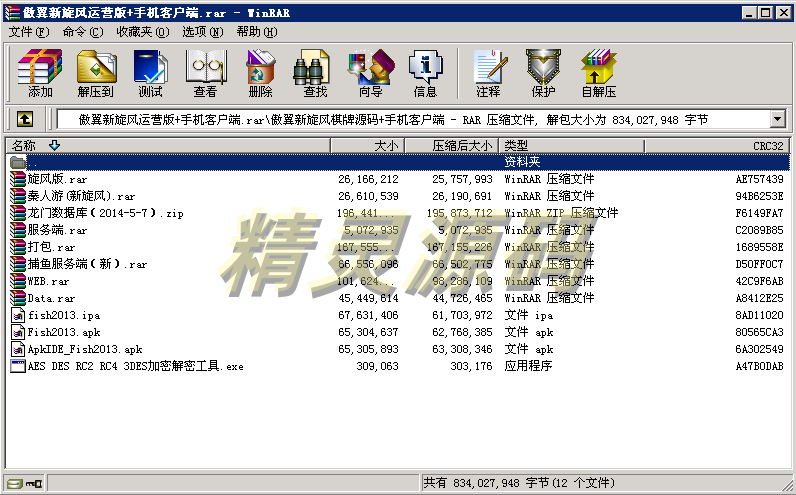This screenshot has width=796, height=495.
Task: Click the 解压到 (Extract To) toolbar icon
Action: tap(96, 67)
